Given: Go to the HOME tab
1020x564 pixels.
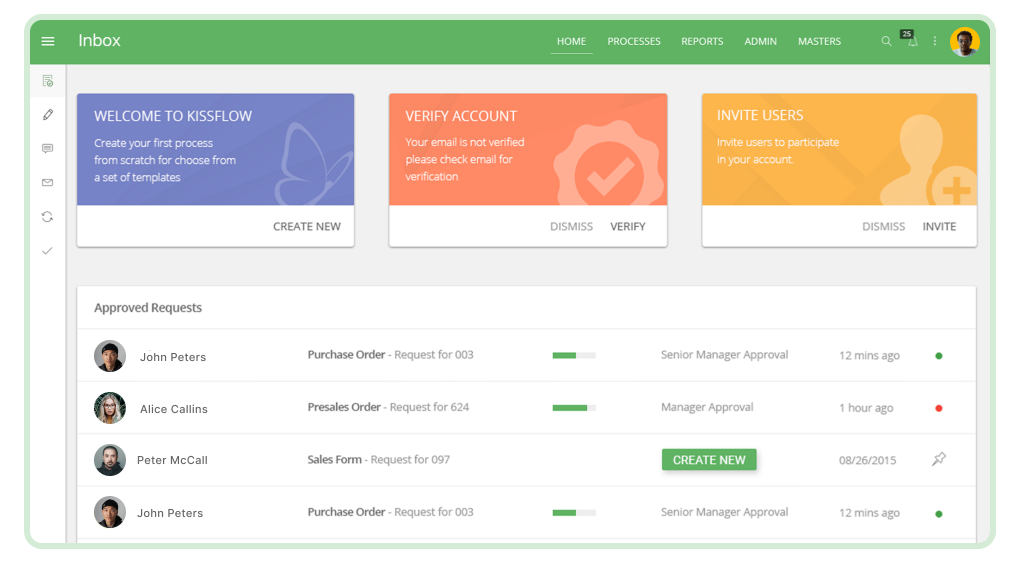Looking at the screenshot, I should (571, 41).
